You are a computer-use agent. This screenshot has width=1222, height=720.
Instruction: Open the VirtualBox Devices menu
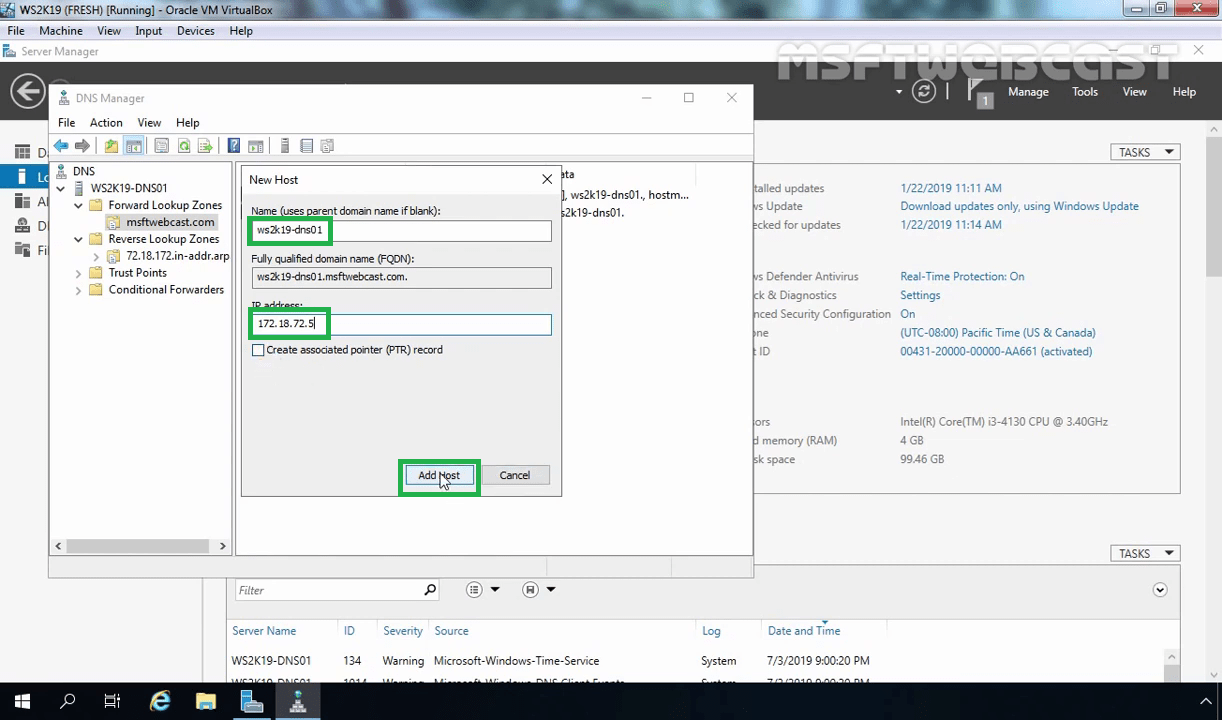tap(196, 31)
